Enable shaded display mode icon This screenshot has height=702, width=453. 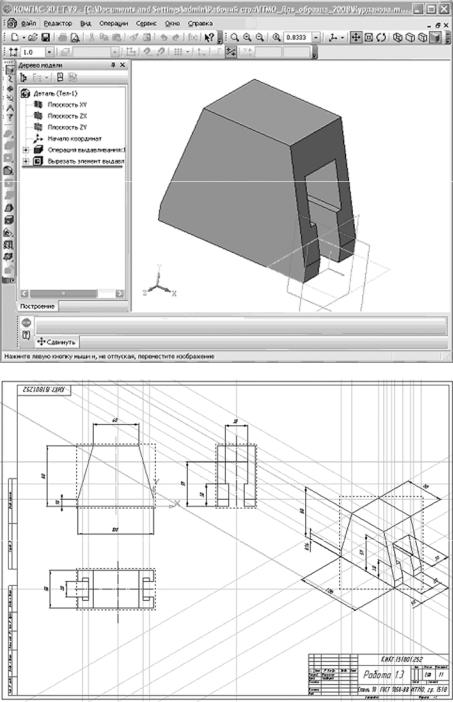[435, 38]
